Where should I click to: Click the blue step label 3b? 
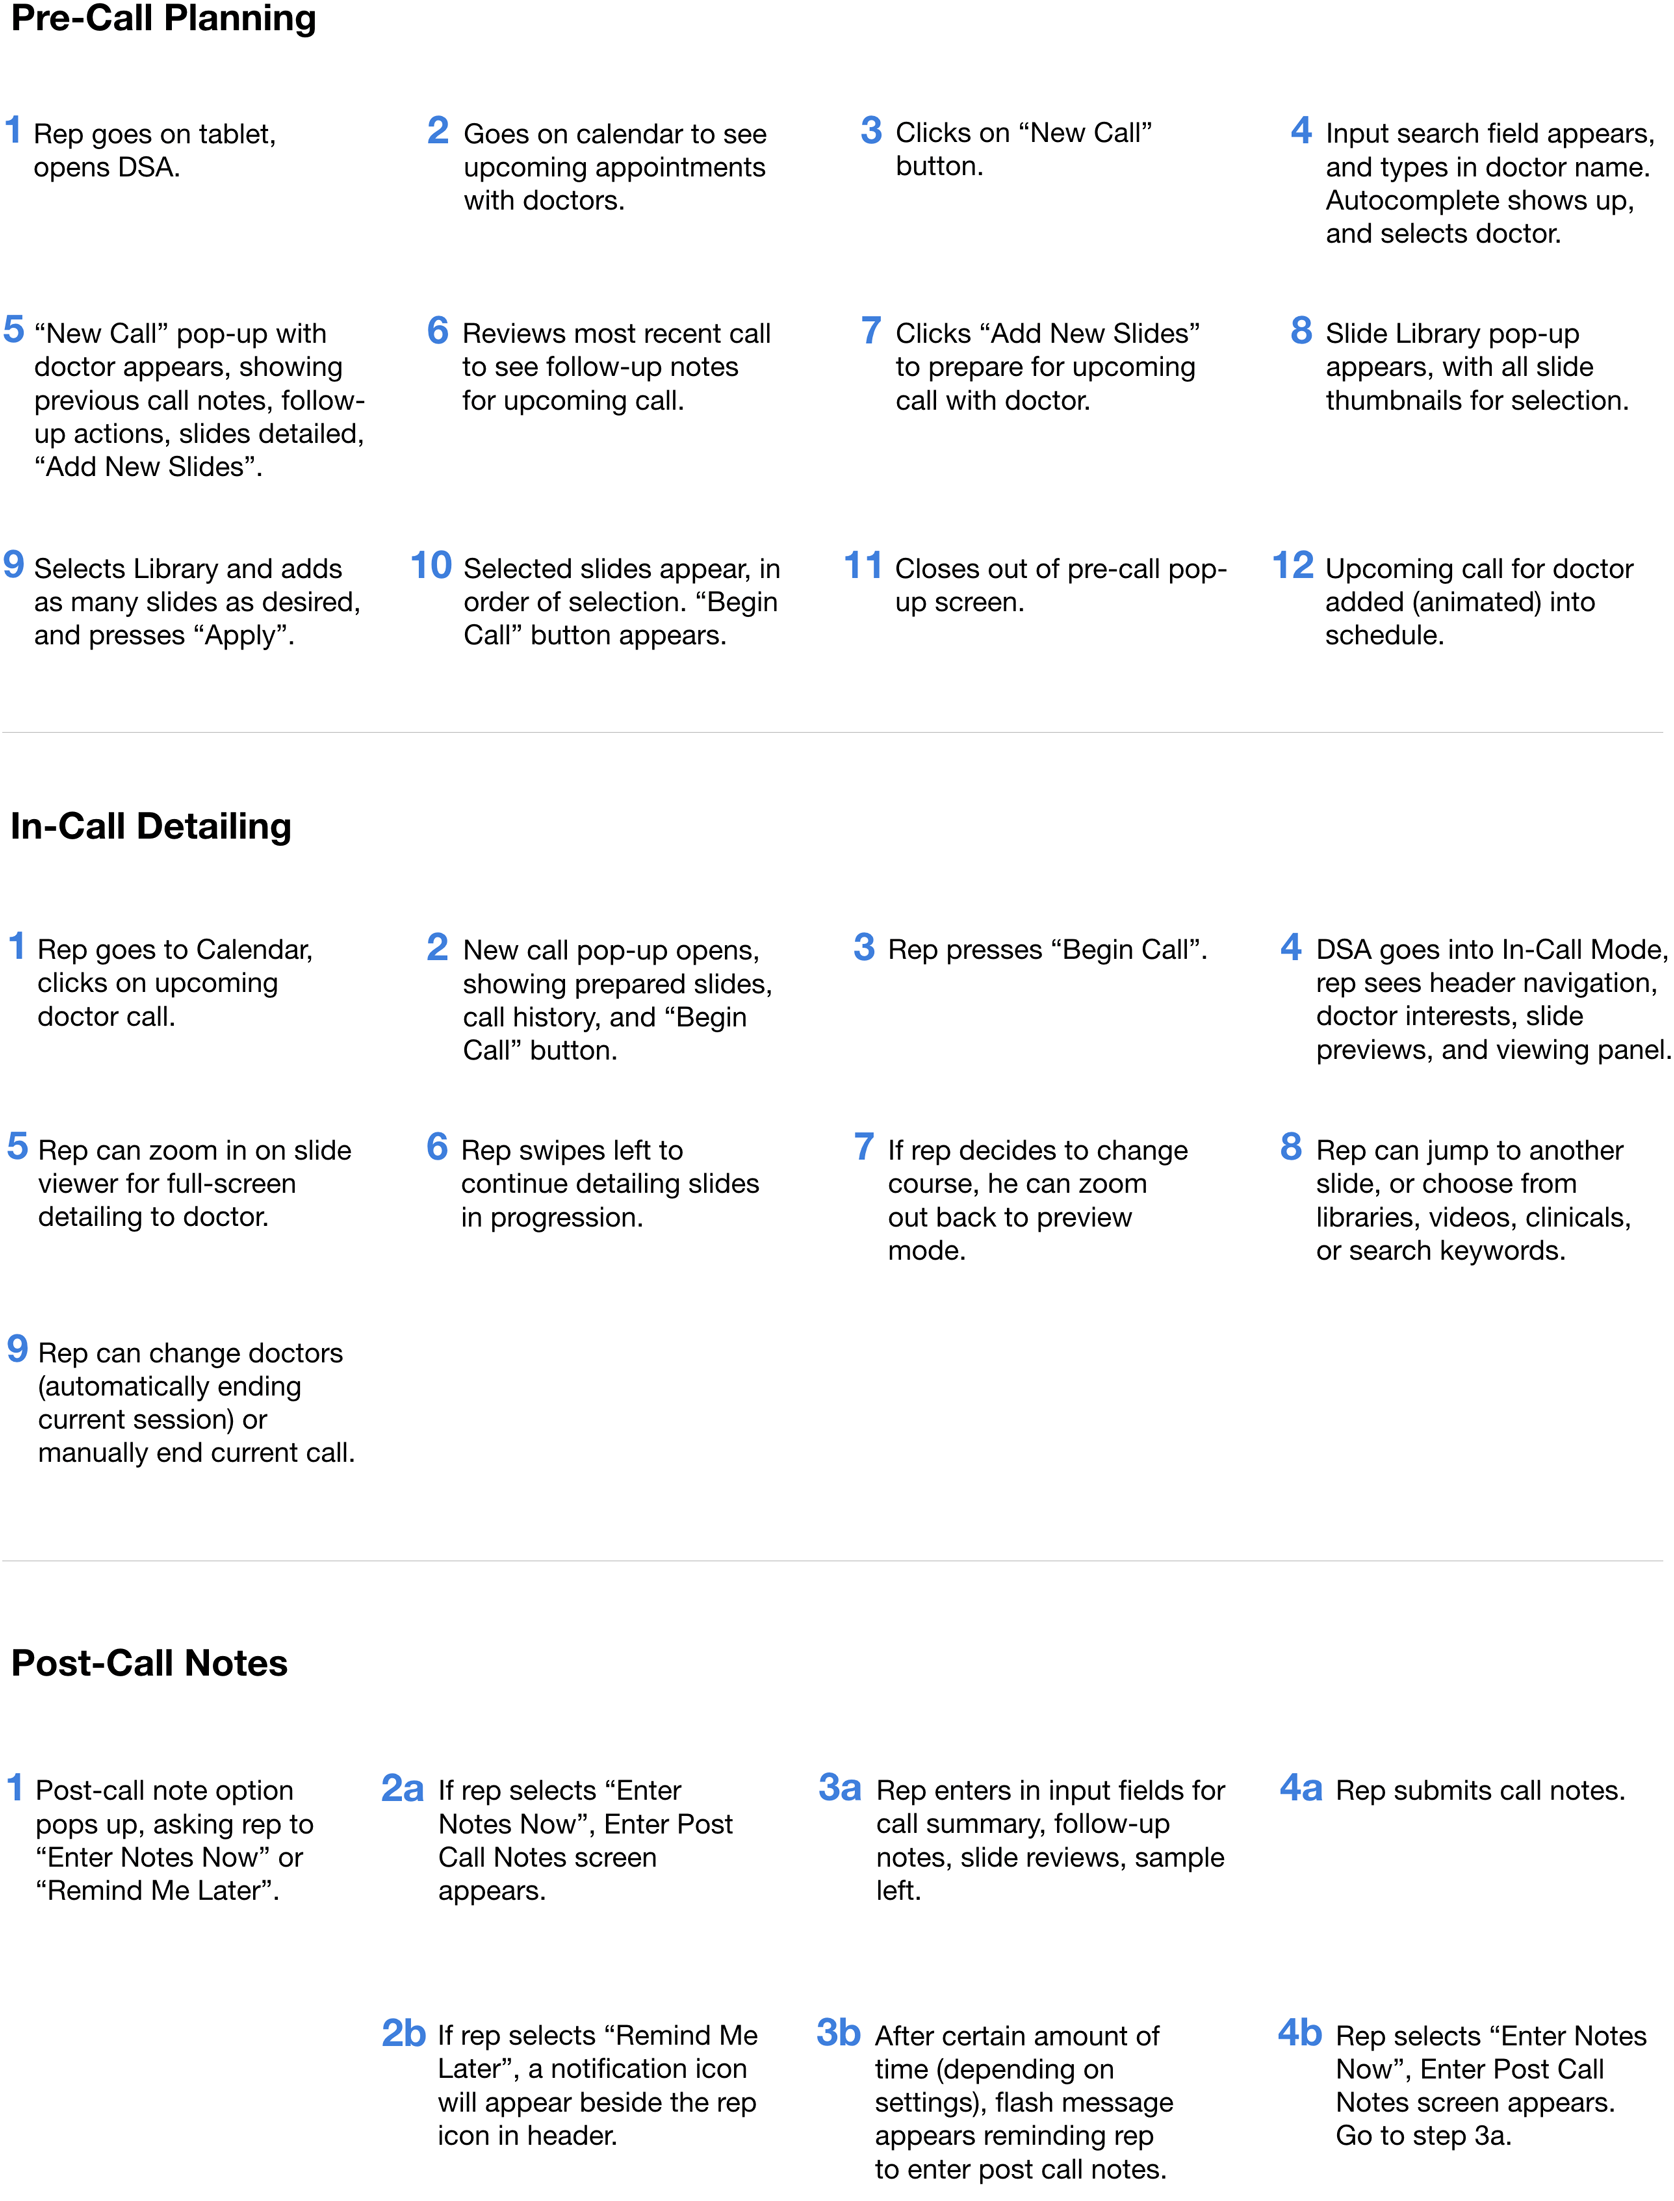click(838, 2033)
